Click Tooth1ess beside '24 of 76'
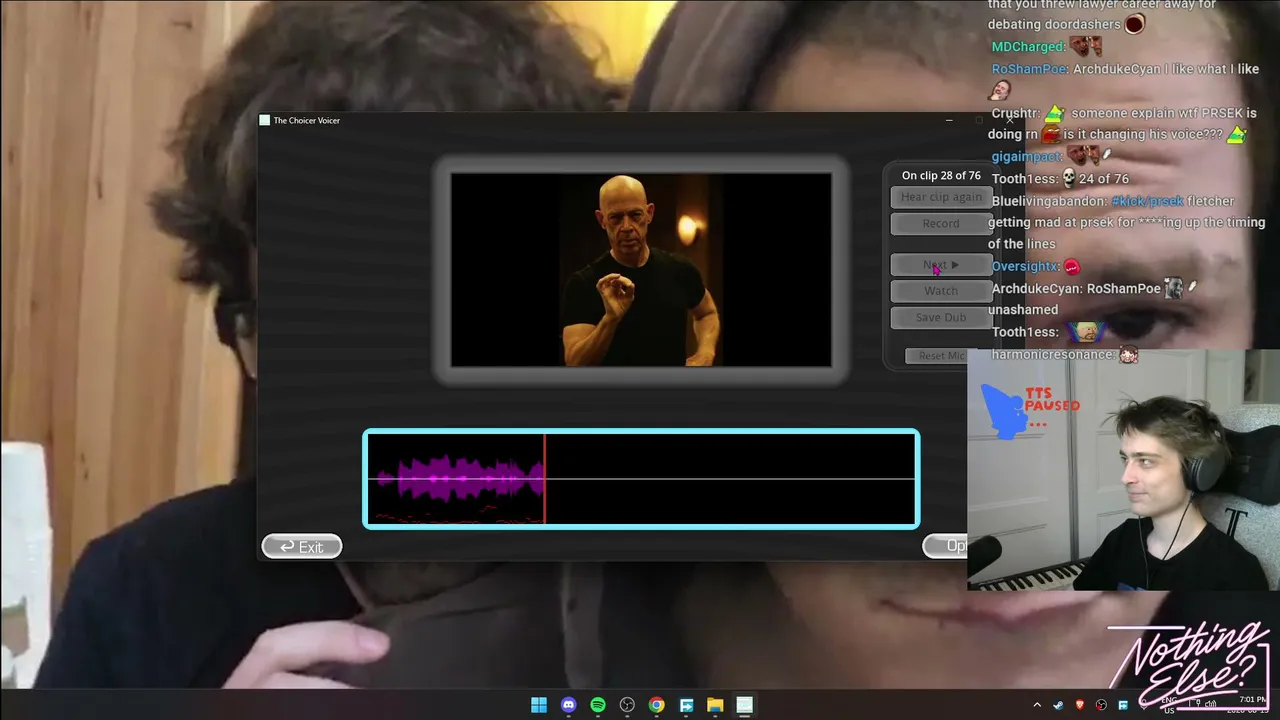 pyautogui.click(x=1025, y=179)
